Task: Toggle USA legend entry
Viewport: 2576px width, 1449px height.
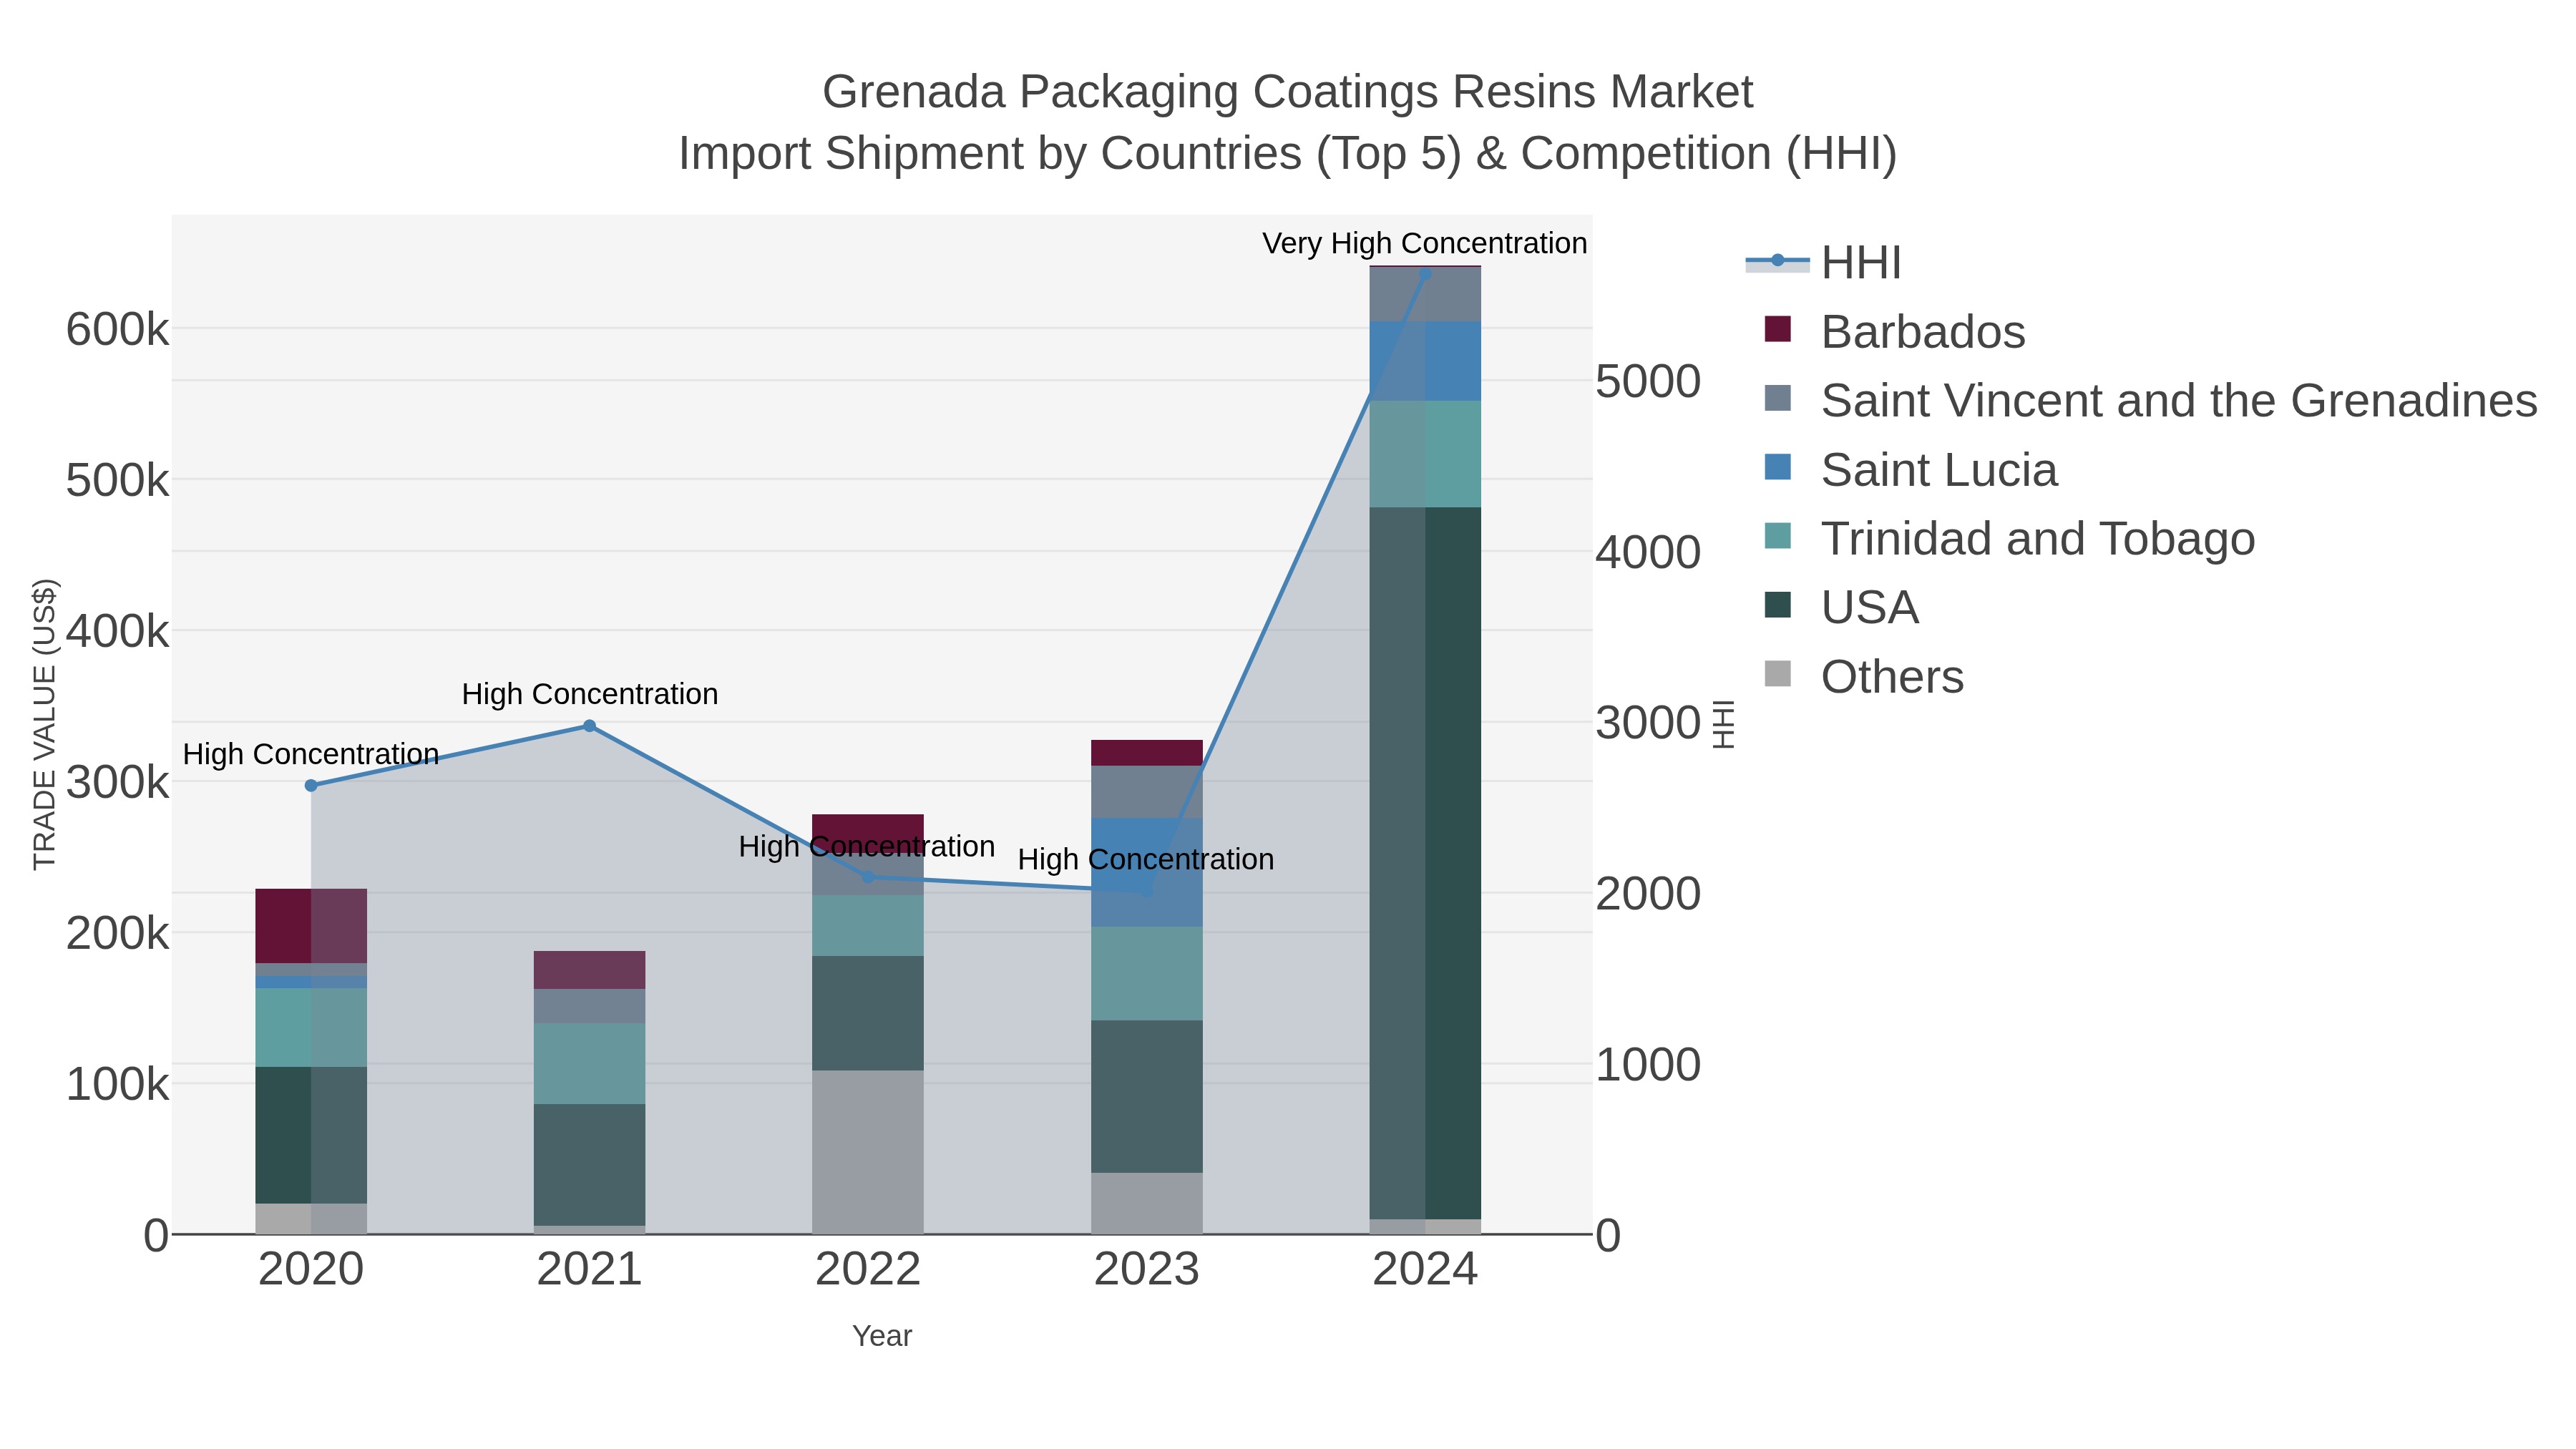Action: point(1842,607)
